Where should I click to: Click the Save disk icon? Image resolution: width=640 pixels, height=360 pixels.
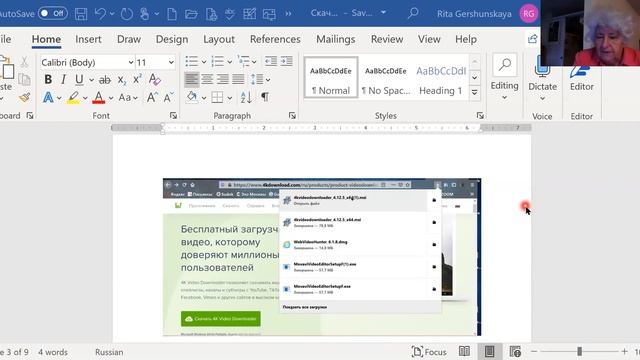(81, 14)
